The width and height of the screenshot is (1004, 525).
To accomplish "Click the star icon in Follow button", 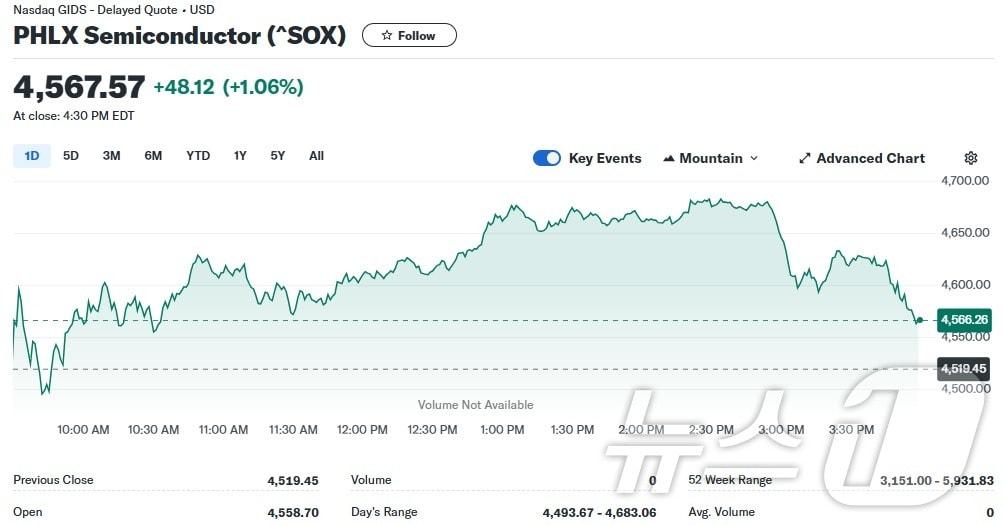I will [x=386, y=36].
